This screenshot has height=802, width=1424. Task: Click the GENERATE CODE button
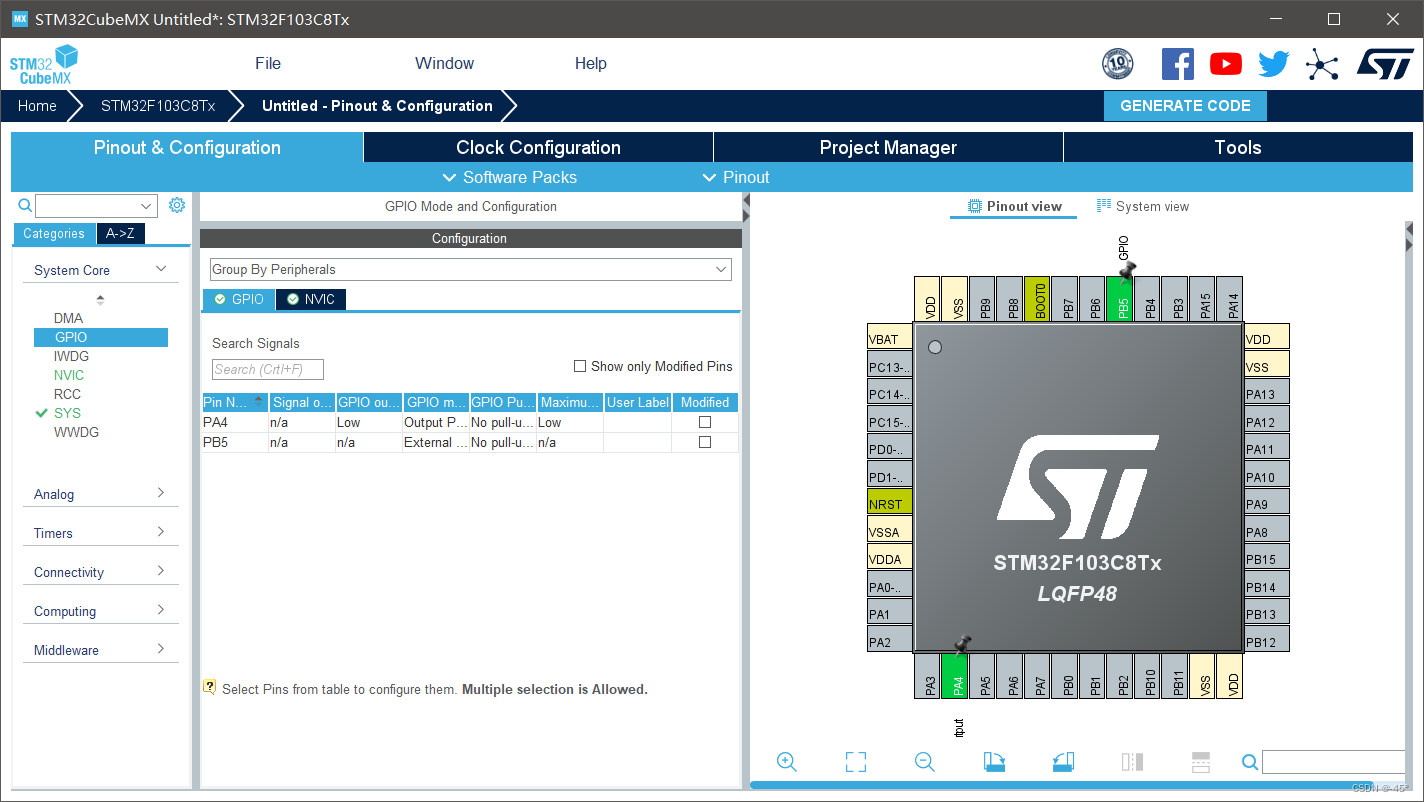(x=1185, y=105)
